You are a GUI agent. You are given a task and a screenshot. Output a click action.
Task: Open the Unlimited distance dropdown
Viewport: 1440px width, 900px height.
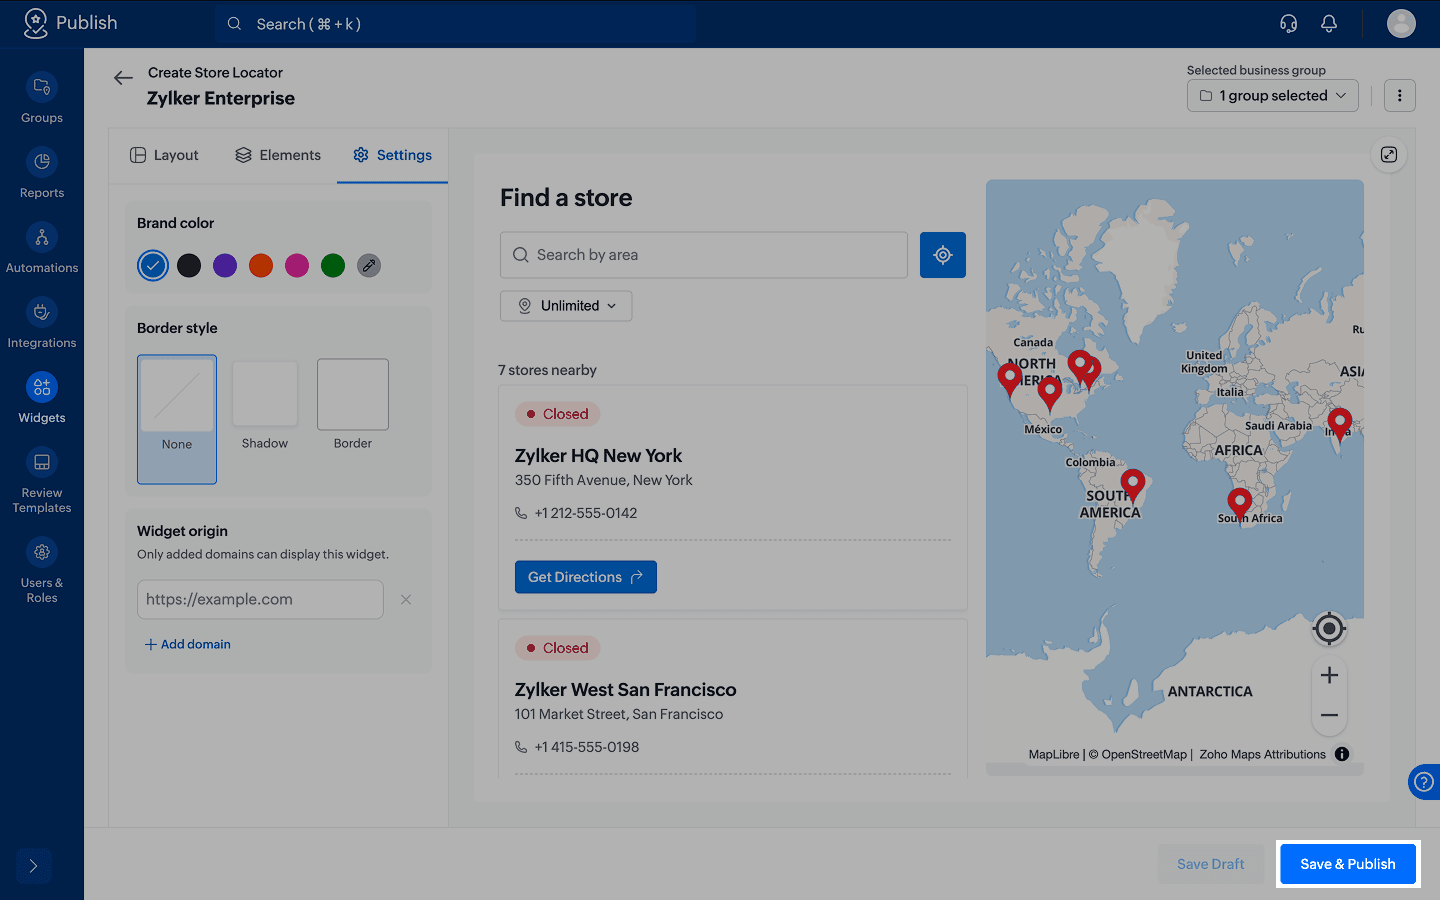[566, 306]
